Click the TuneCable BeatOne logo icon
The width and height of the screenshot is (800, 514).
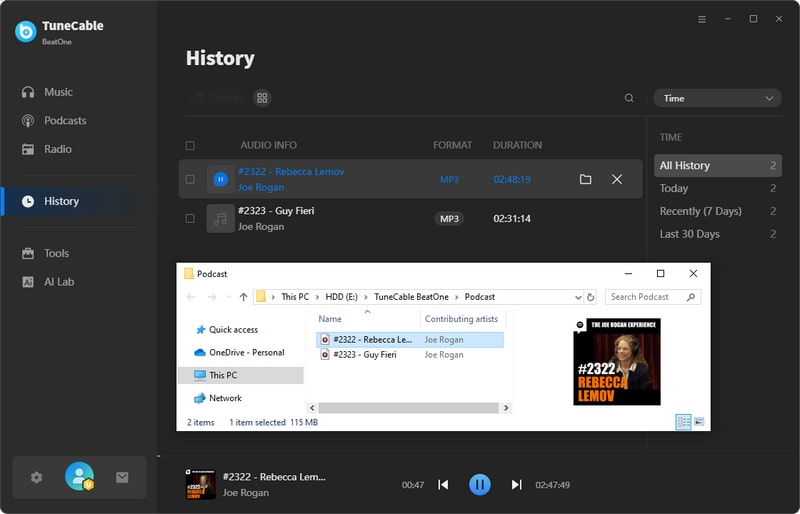(x=26, y=32)
